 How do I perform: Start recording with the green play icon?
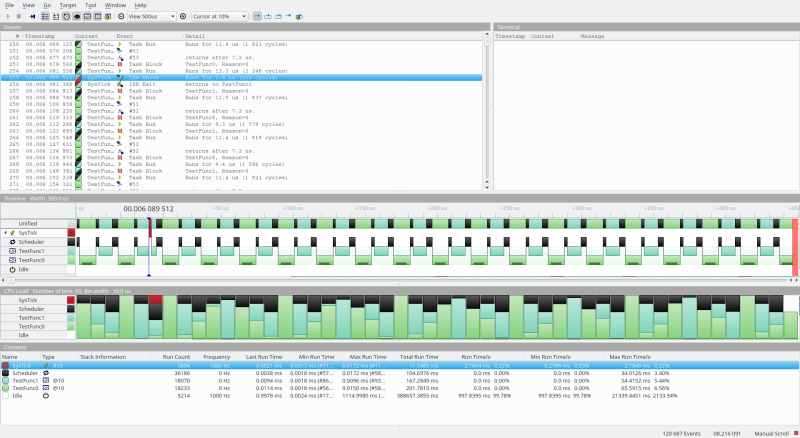tap(8, 16)
